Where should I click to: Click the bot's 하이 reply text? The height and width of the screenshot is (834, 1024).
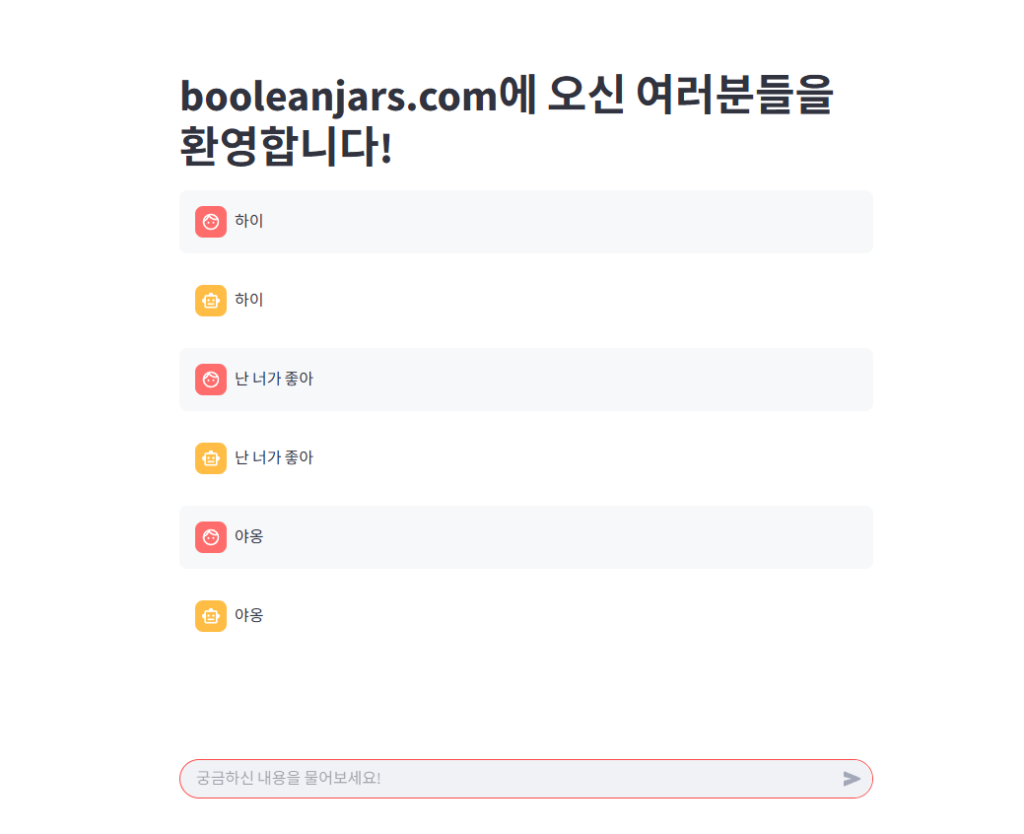click(249, 300)
